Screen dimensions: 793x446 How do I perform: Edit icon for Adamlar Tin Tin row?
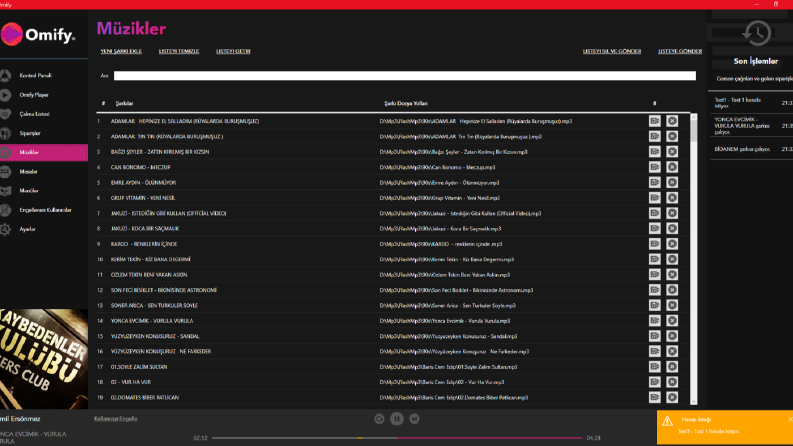click(x=654, y=137)
